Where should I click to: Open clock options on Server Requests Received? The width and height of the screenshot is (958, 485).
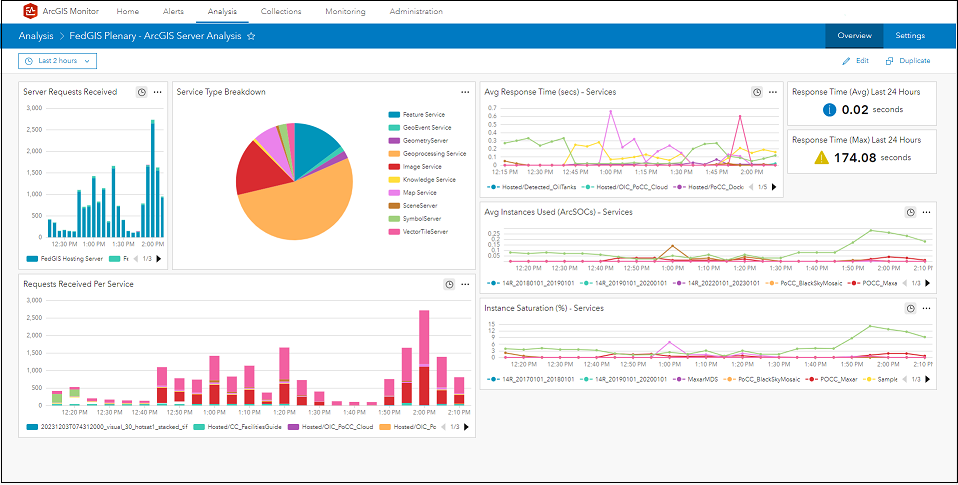coord(142,92)
